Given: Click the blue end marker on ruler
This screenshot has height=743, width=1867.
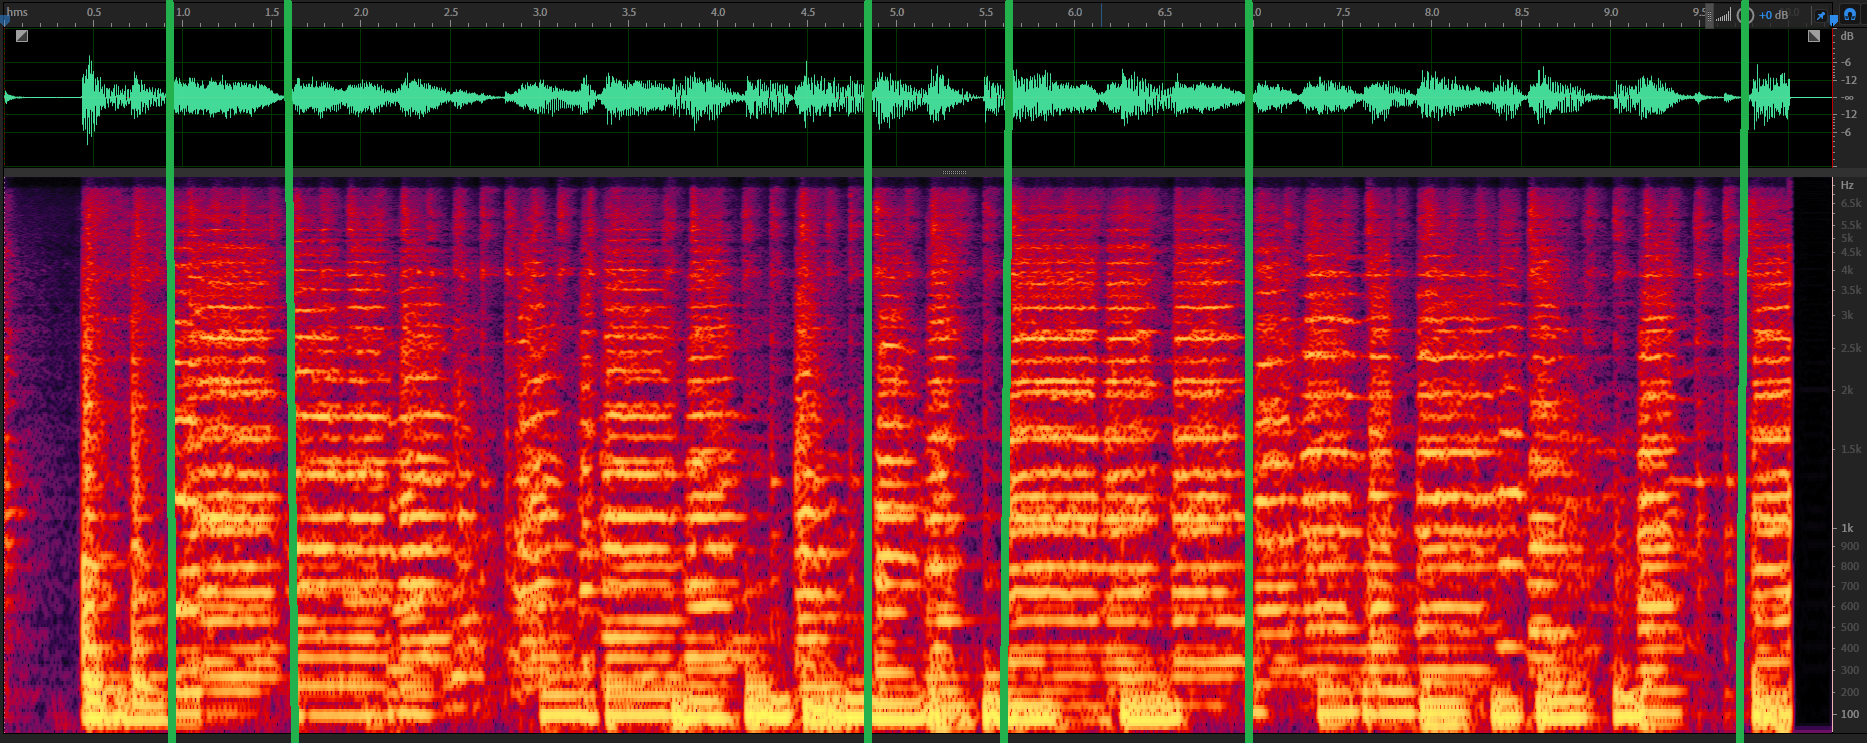Looking at the screenshot, I should [x=1833, y=19].
